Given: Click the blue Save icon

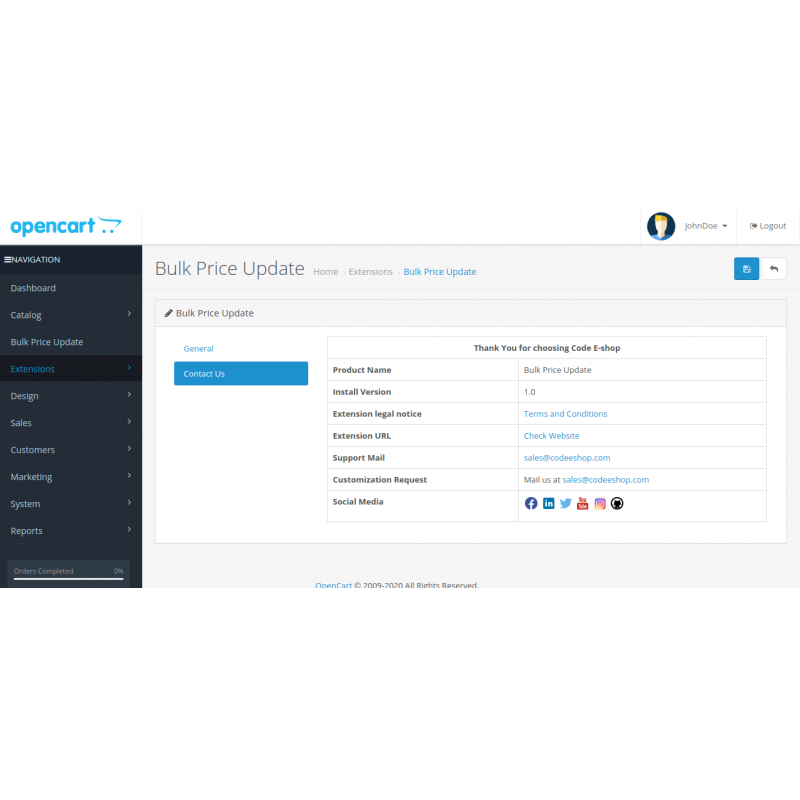Looking at the screenshot, I should coord(746,268).
